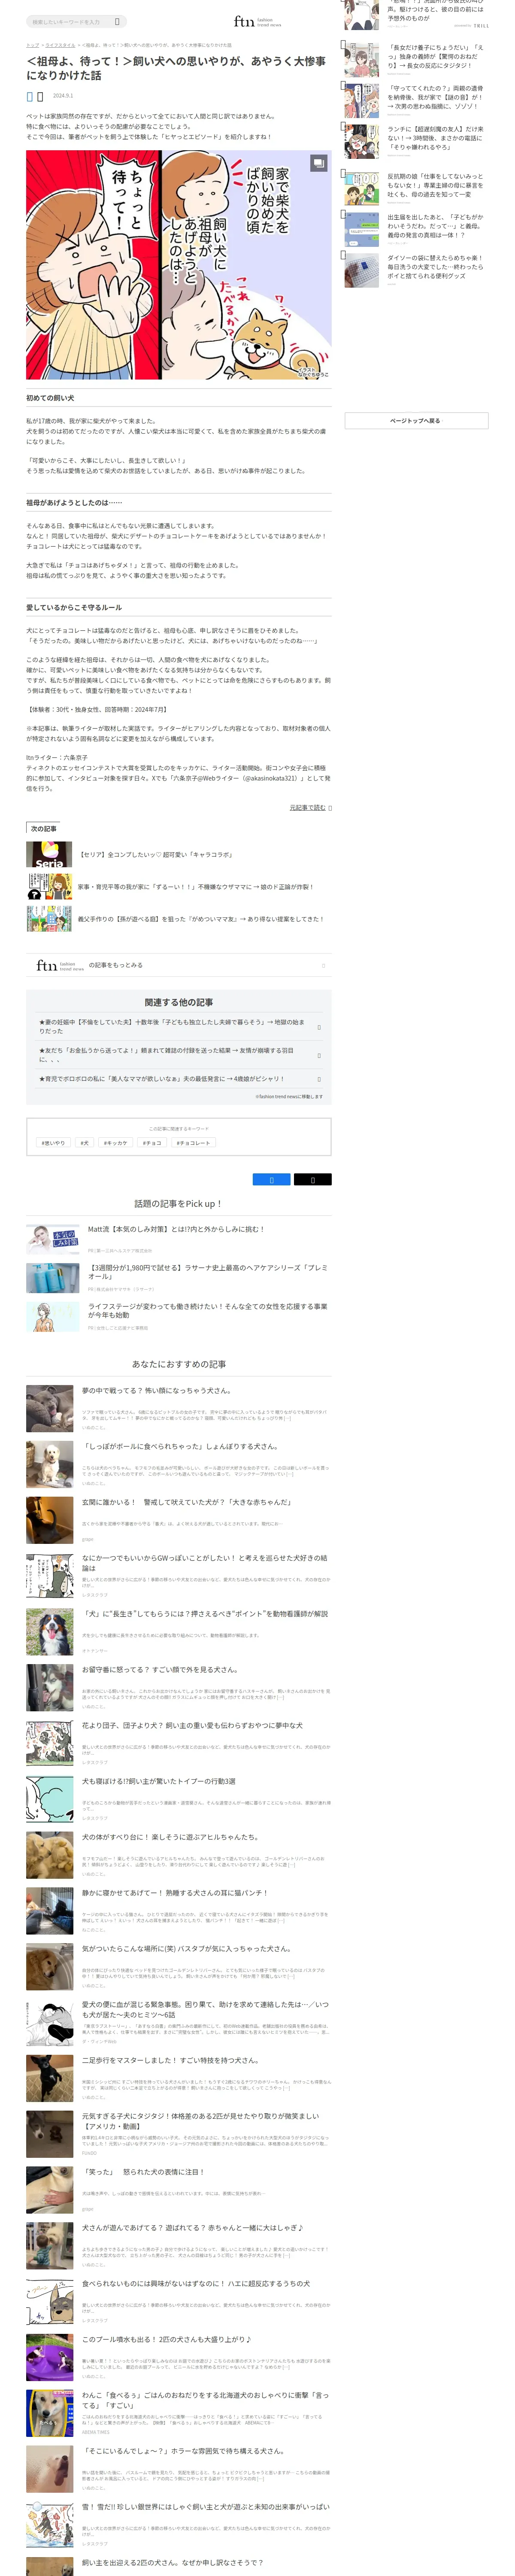Open 犬も寝ぼける!? トイプー article
This screenshot has height=2576, width=515.
coord(159,1781)
